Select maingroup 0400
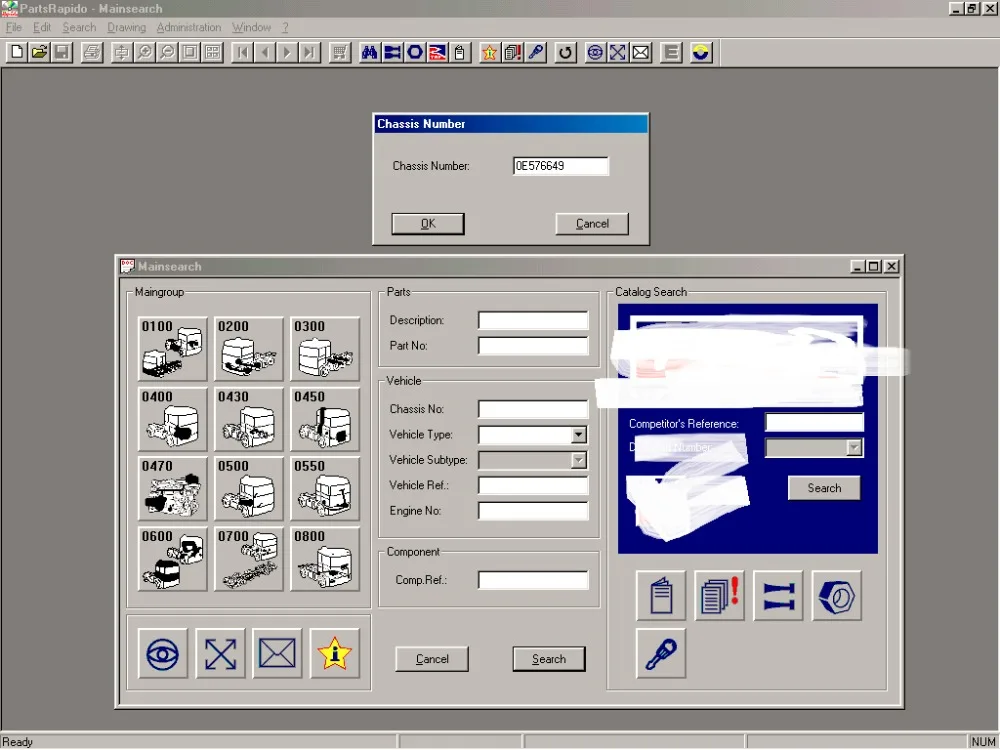Viewport: 1000px width, 750px height. (172, 419)
